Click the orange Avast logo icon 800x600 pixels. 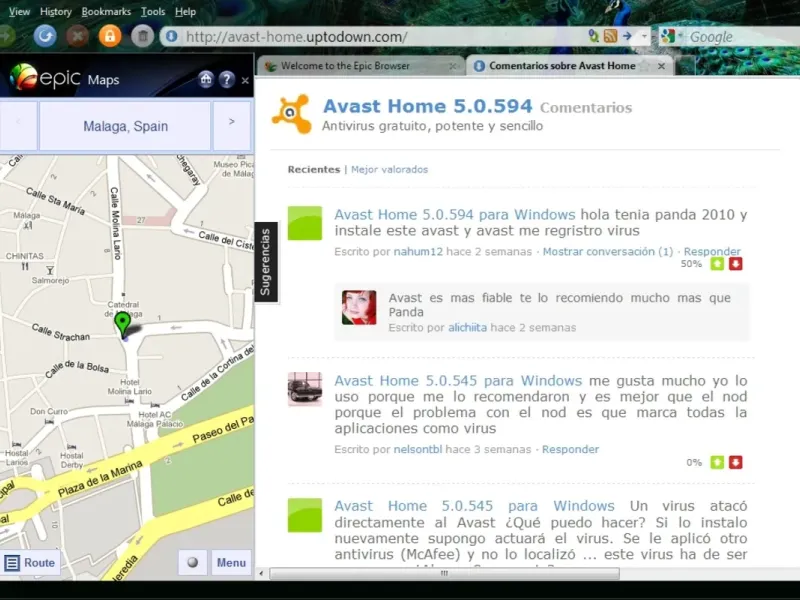(x=291, y=114)
